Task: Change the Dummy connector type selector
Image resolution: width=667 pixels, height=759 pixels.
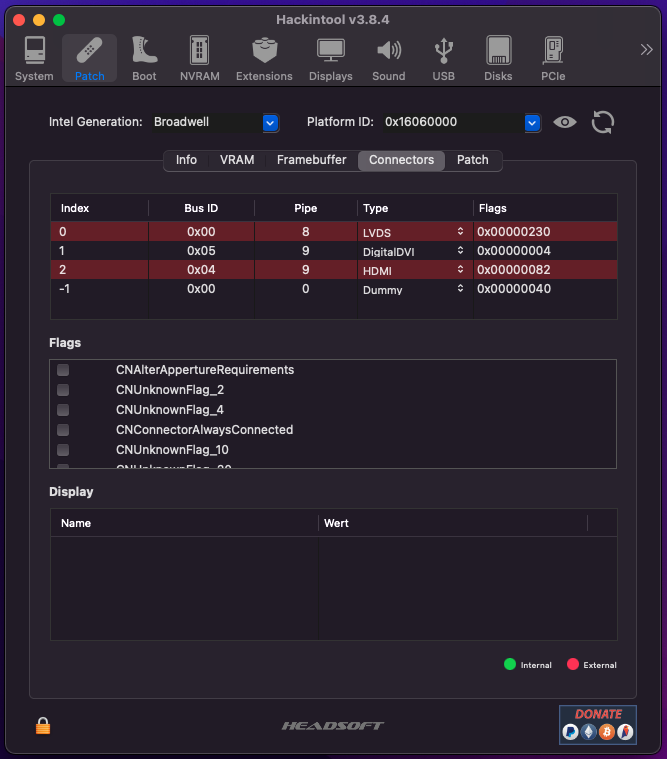Action: (x=460, y=288)
